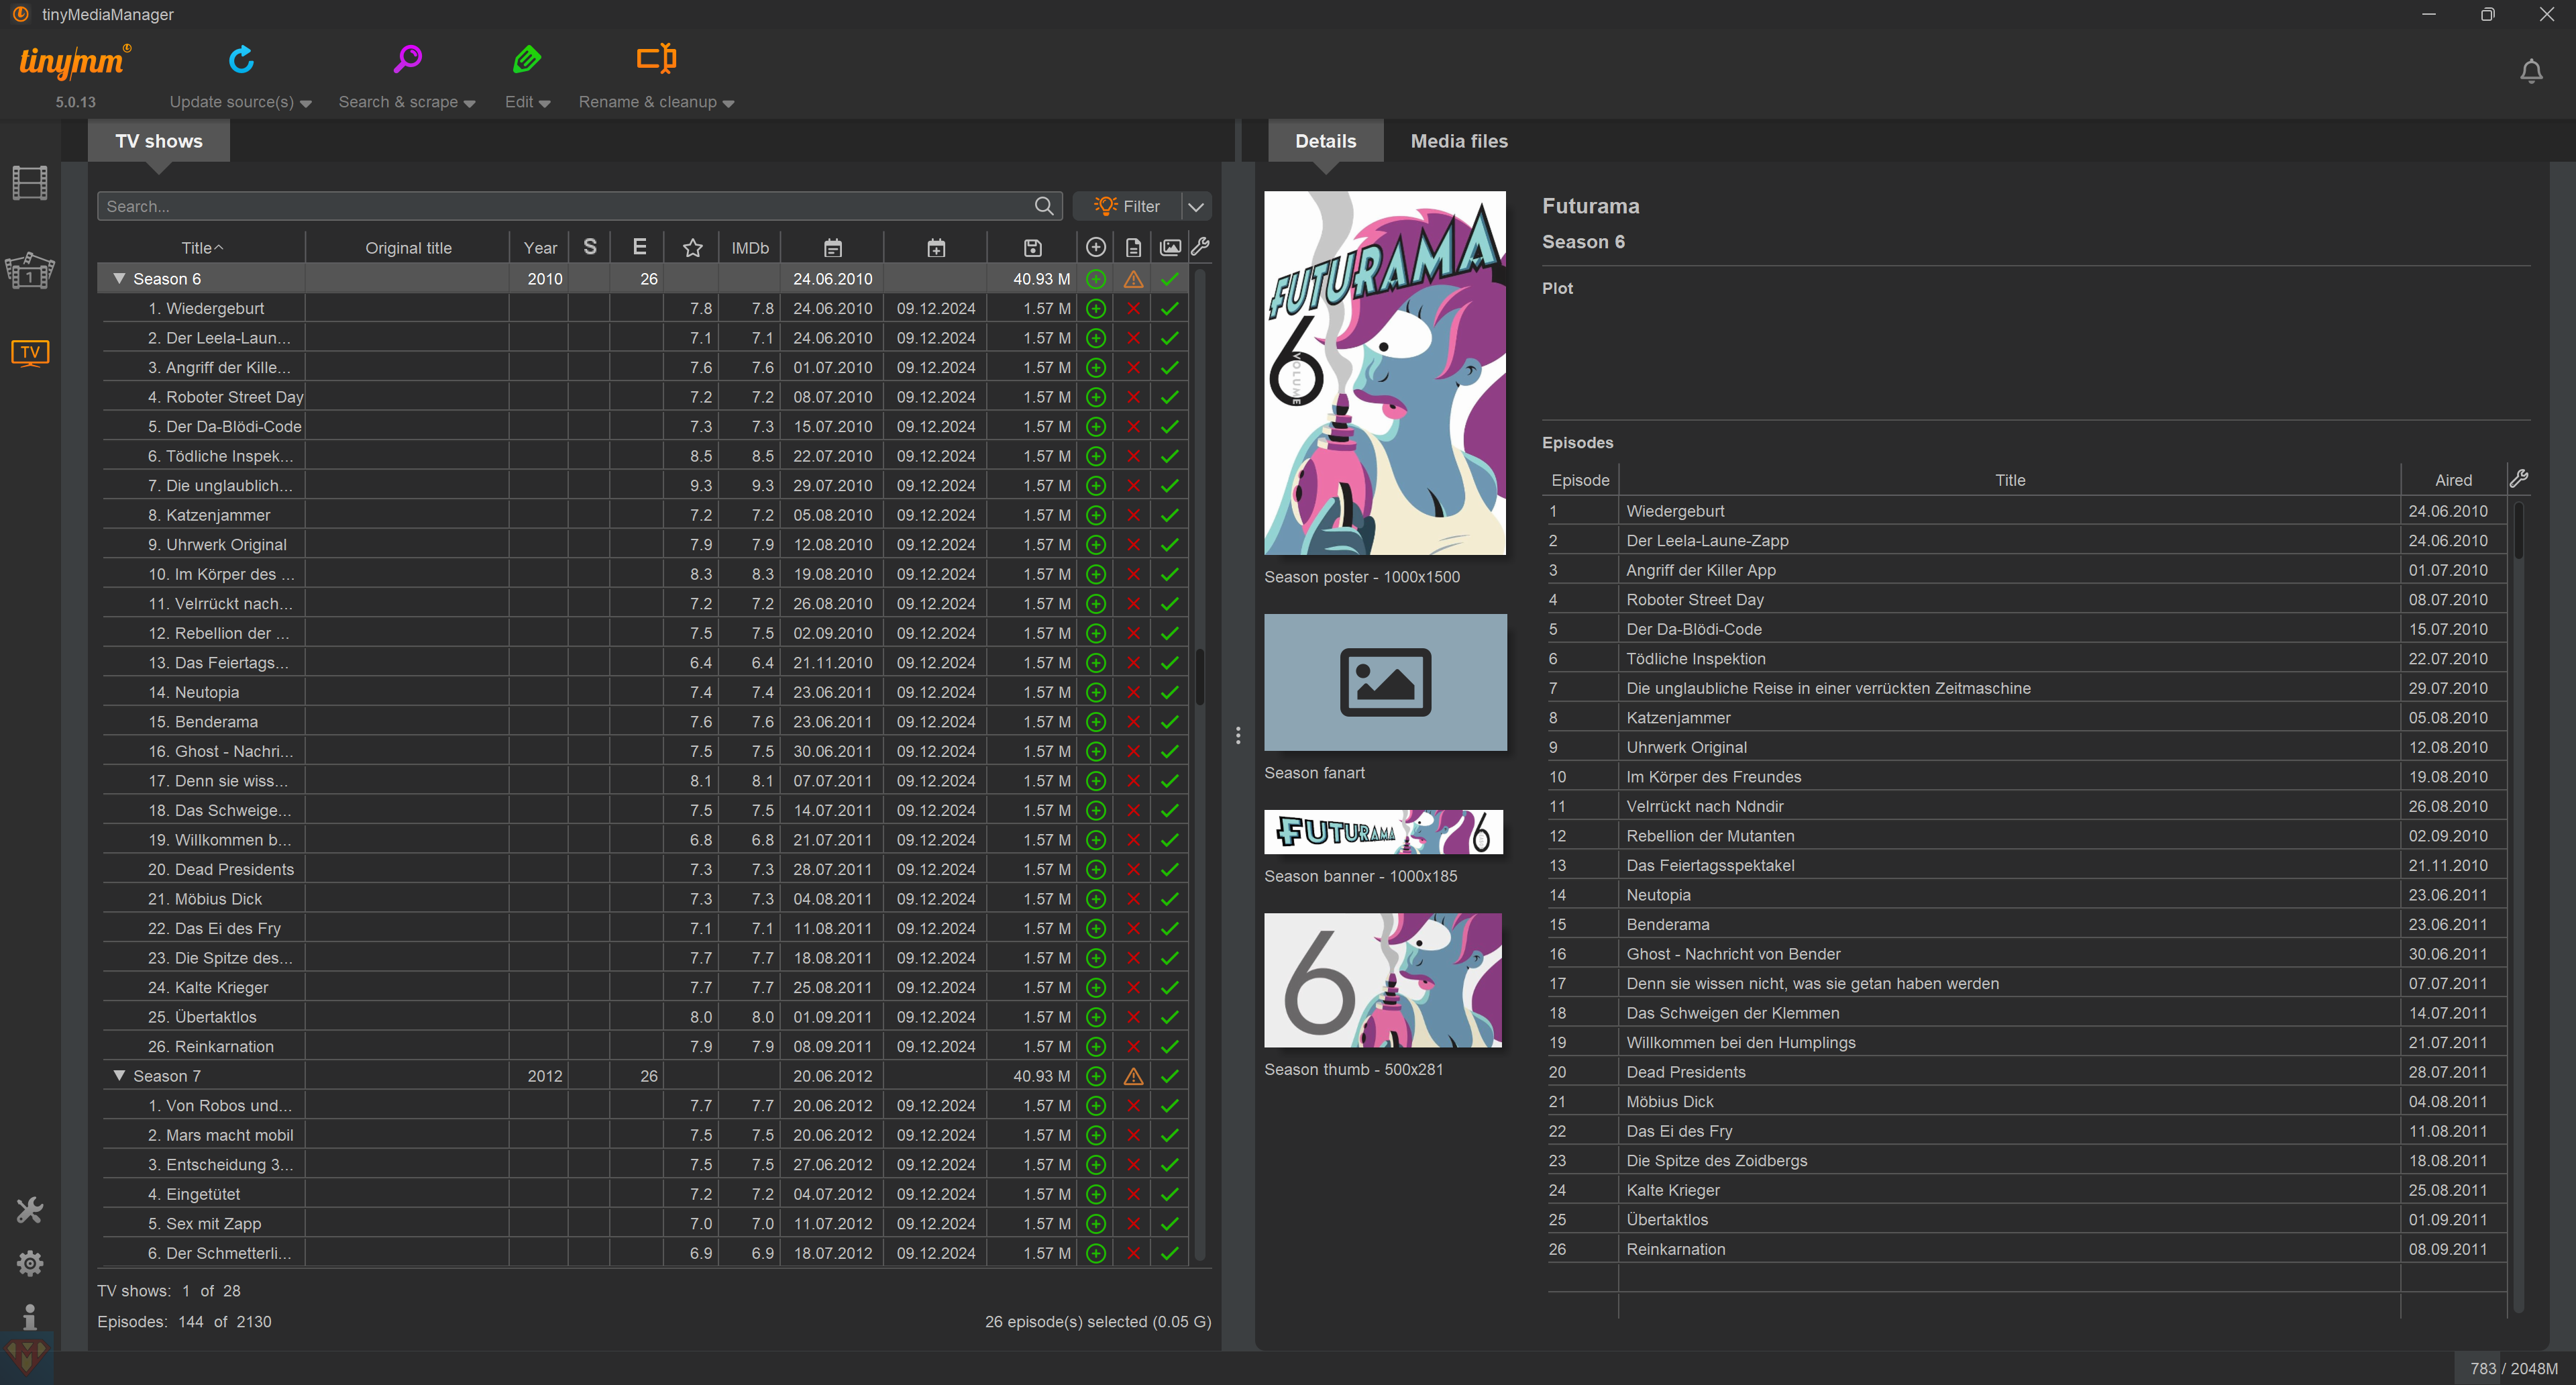Click the Edit pencil icon
Viewport: 2576px width, 1385px height.
pos(527,60)
